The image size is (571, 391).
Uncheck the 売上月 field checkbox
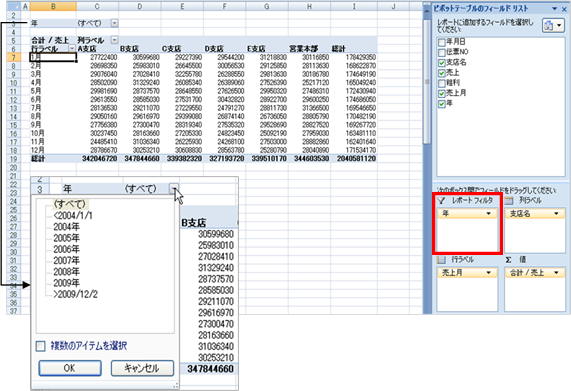click(441, 94)
